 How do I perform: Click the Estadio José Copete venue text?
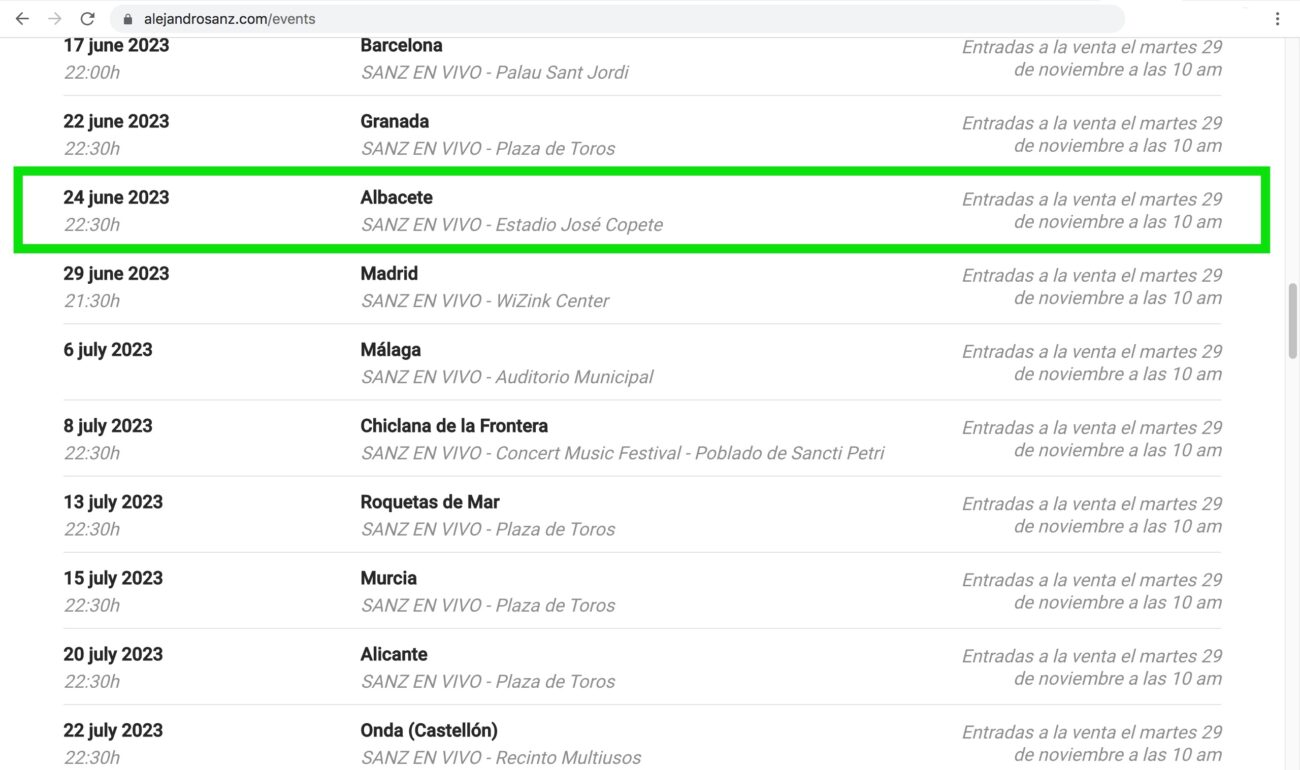pos(580,225)
